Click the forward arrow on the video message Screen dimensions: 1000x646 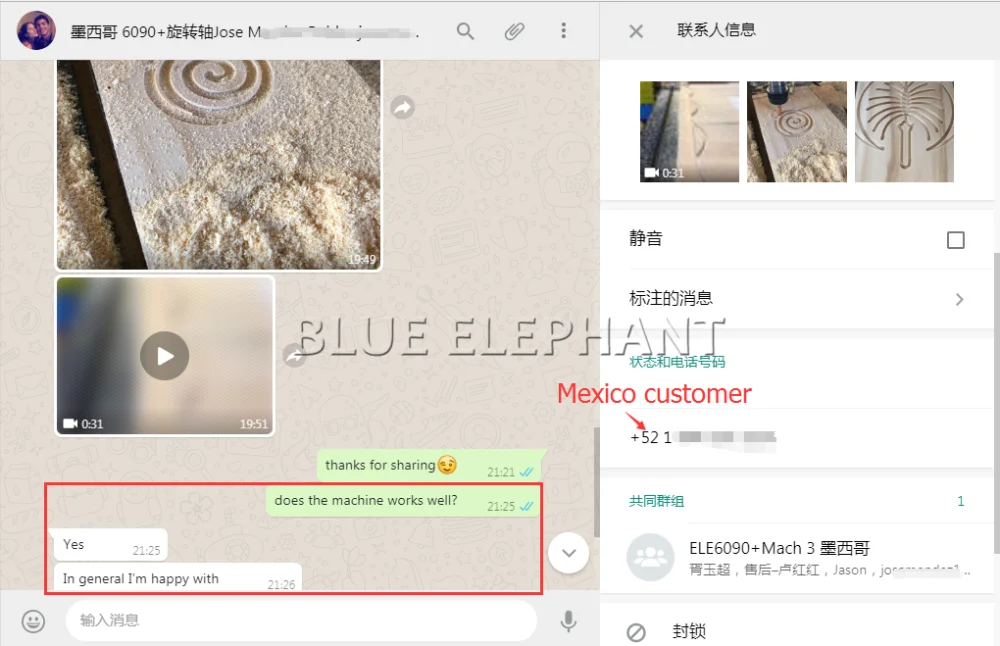294,356
